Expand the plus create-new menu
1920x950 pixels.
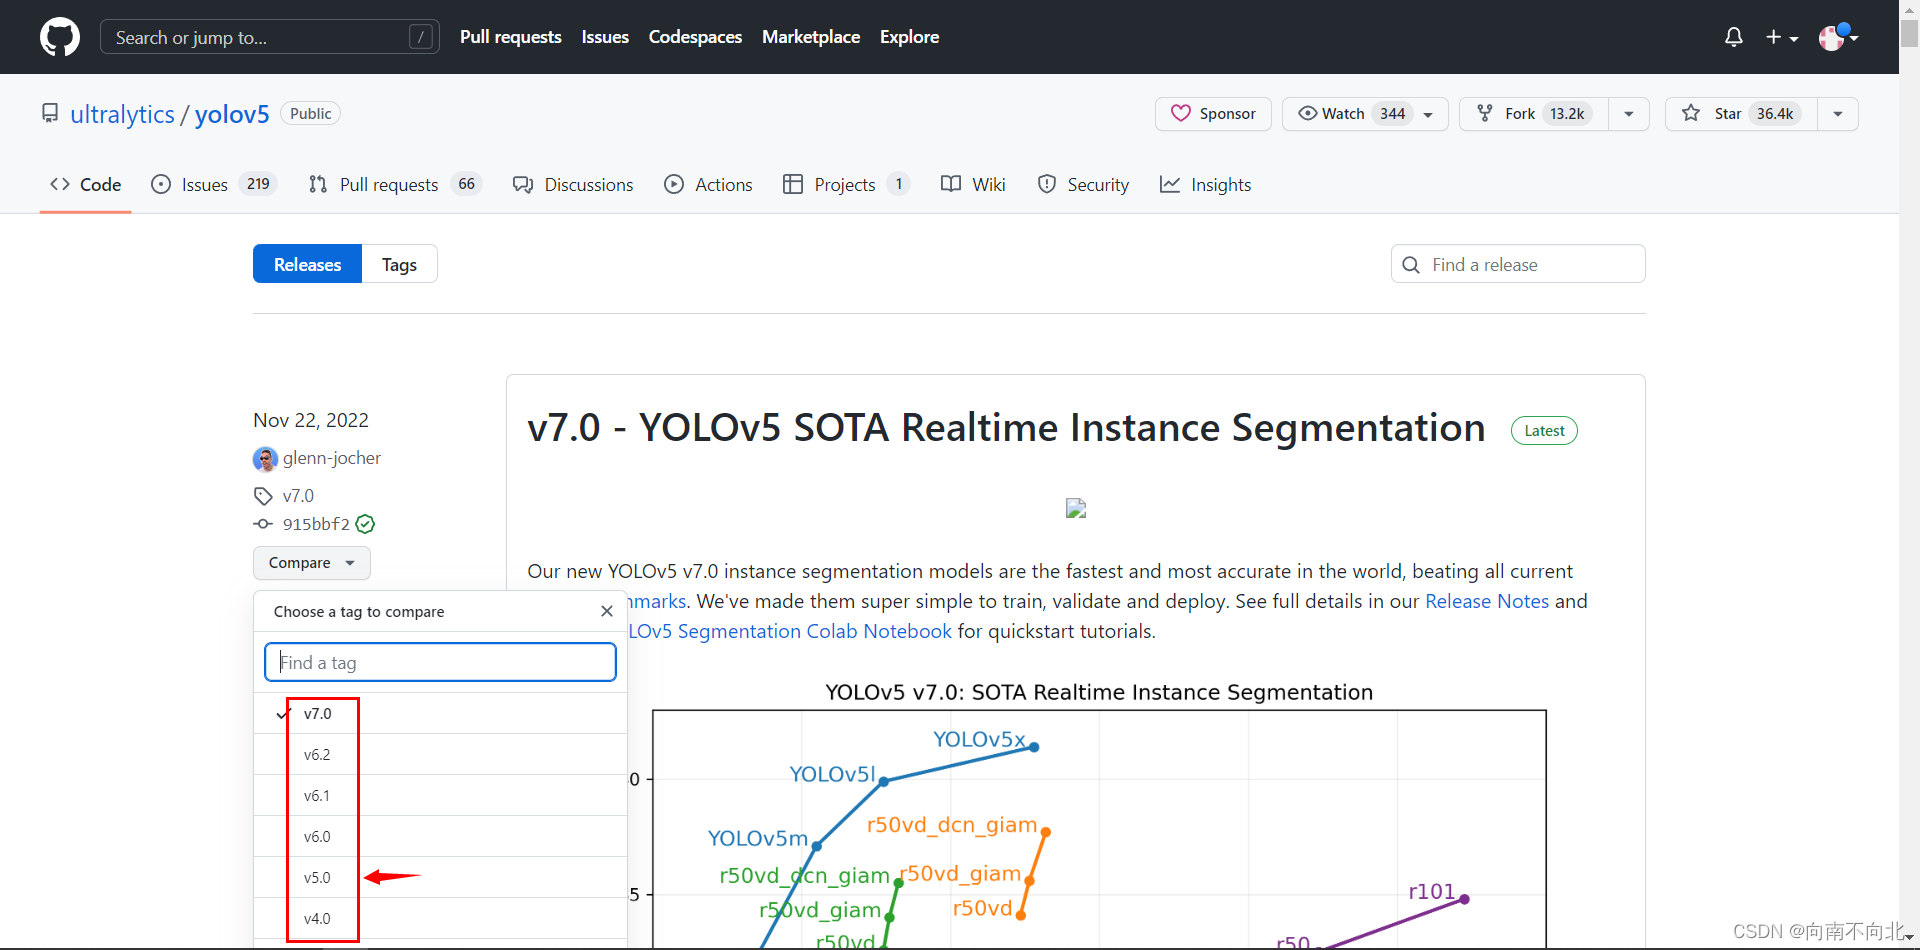pyautogui.click(x=1782, y=37)
